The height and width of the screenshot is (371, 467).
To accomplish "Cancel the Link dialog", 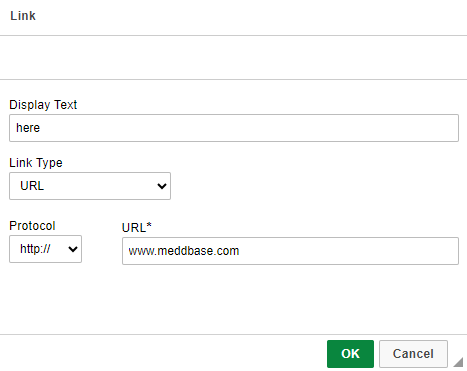I will click(x=413, y=354).
